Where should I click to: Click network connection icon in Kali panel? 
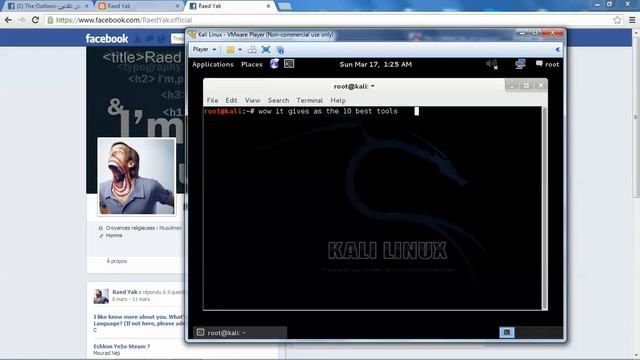pos(520,64)
